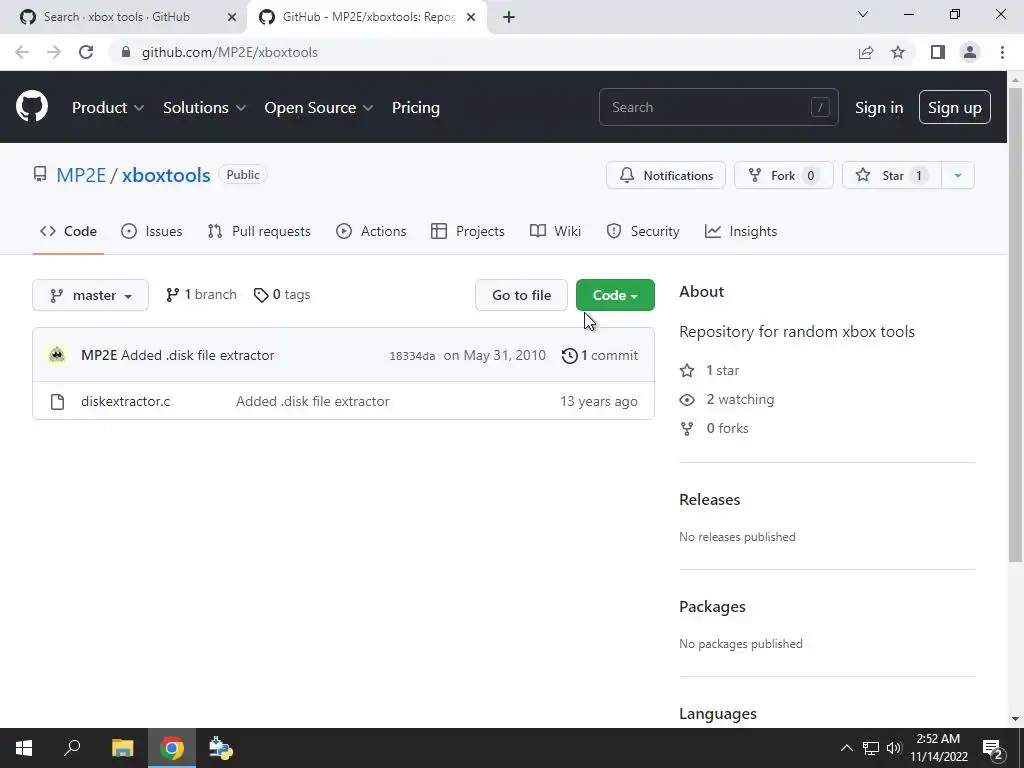Click the Releases heading link
The width and height of the screenshot is (1024, 768).
pos(710,500)
